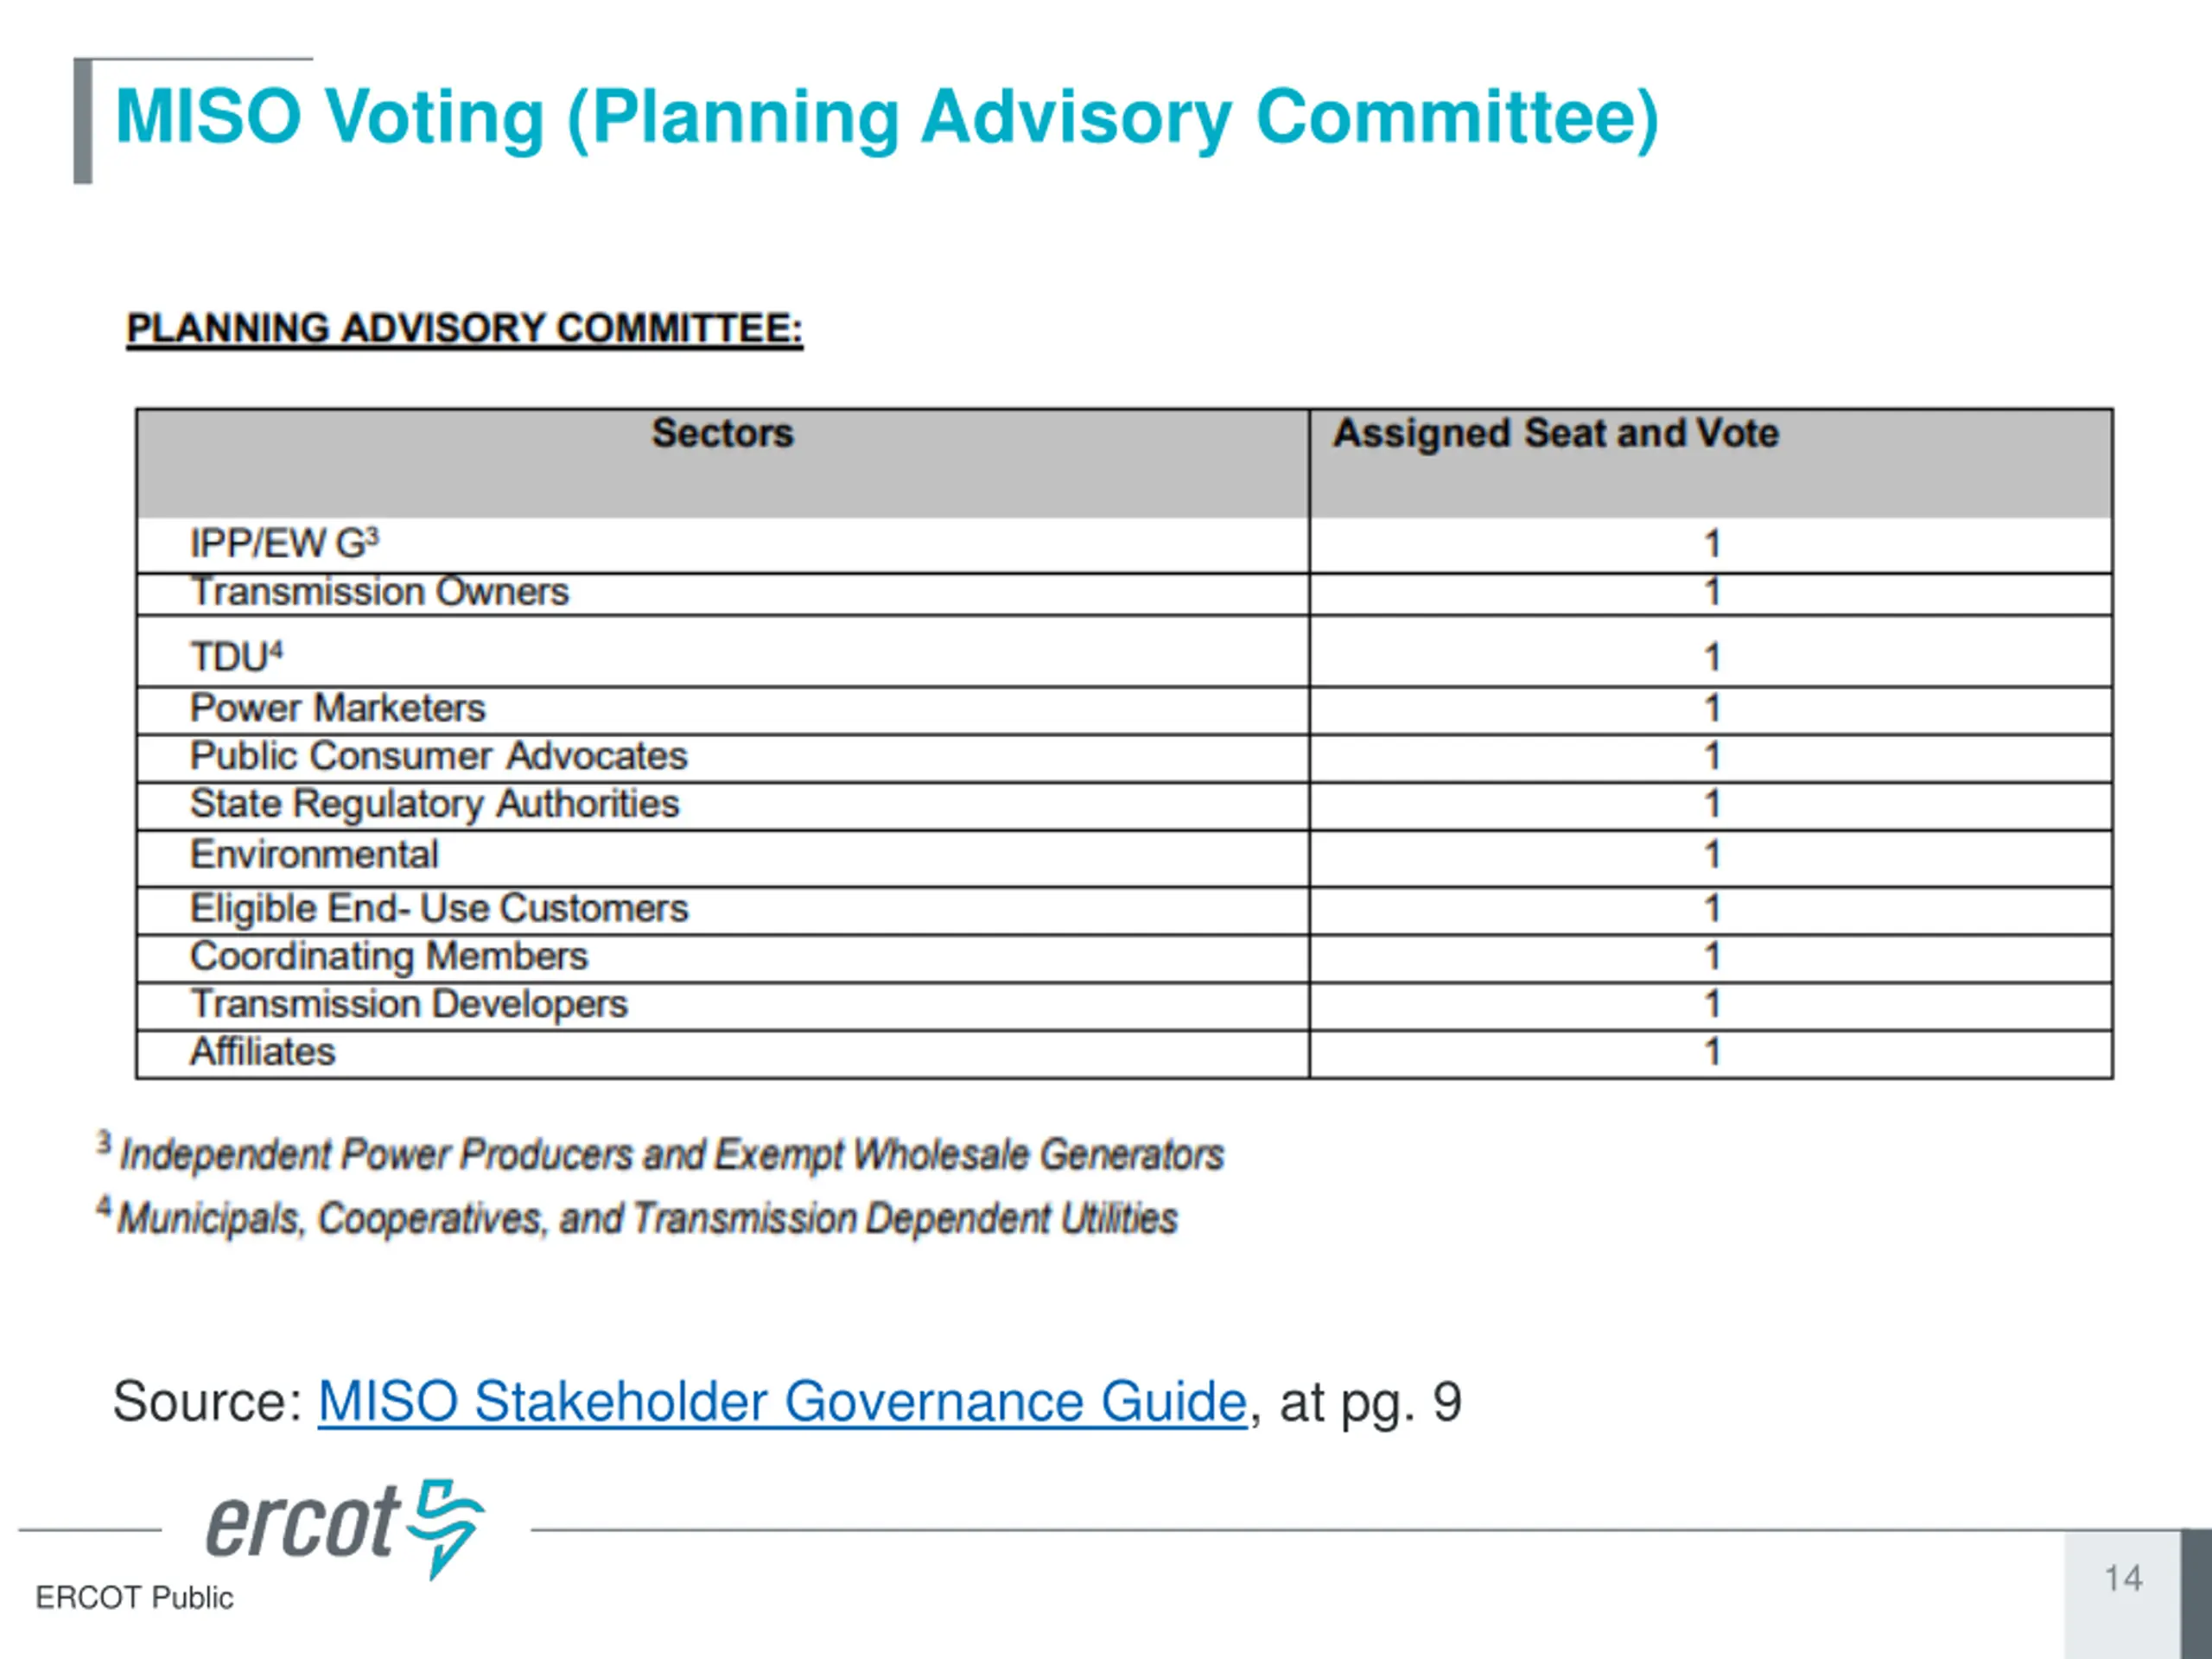
Task: Select the IPP/EWG sector row
Action: (x=1124, y=544)
